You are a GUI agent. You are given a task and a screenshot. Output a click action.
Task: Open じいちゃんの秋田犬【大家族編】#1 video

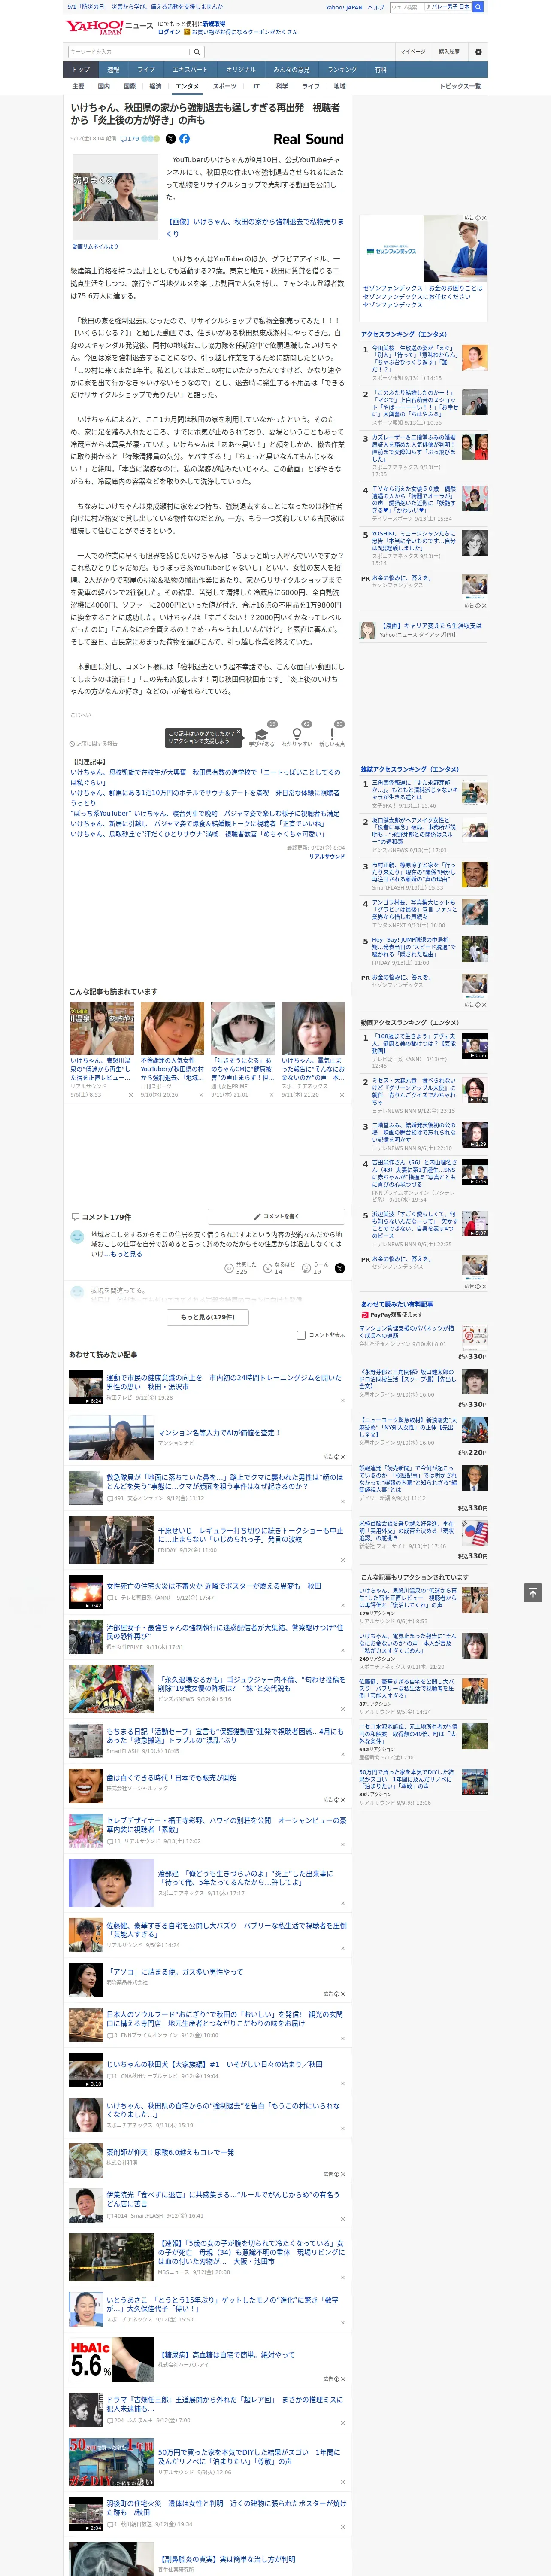[215, 2063]
